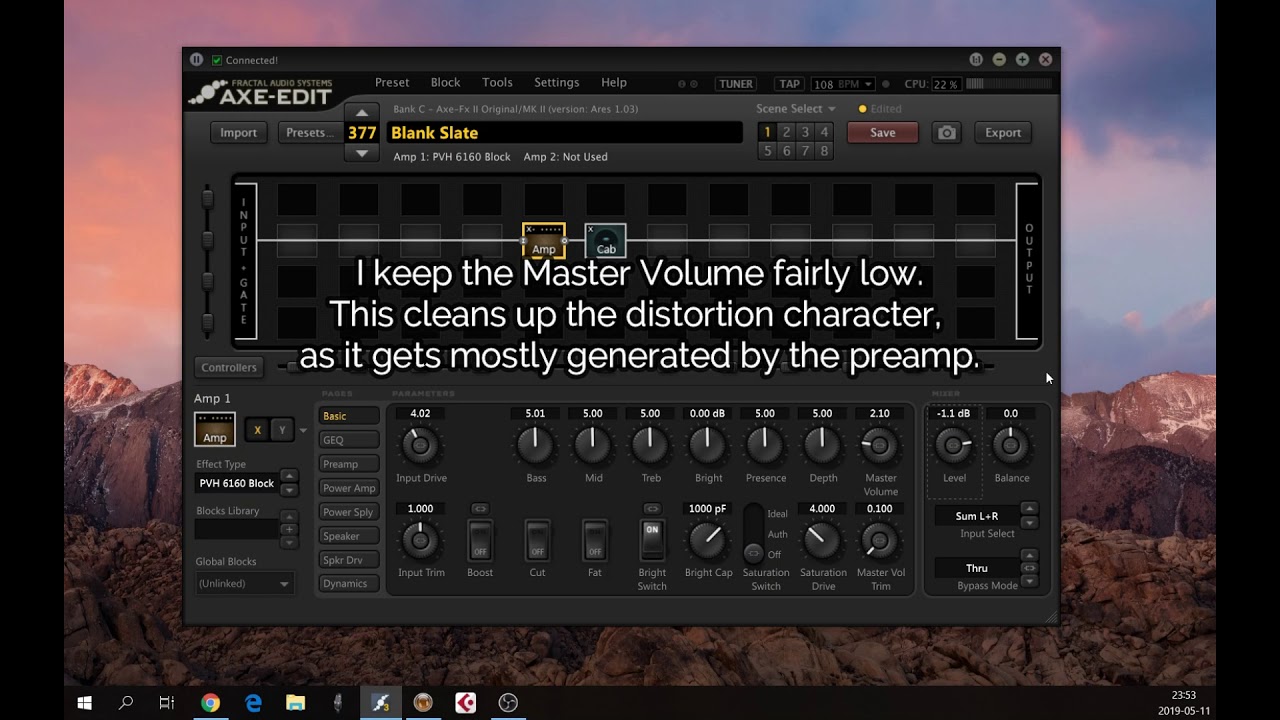Toggle the Fat switch
Image resolution: width=1280 pixels, height=720 pixels.
(x=595, y=540)
